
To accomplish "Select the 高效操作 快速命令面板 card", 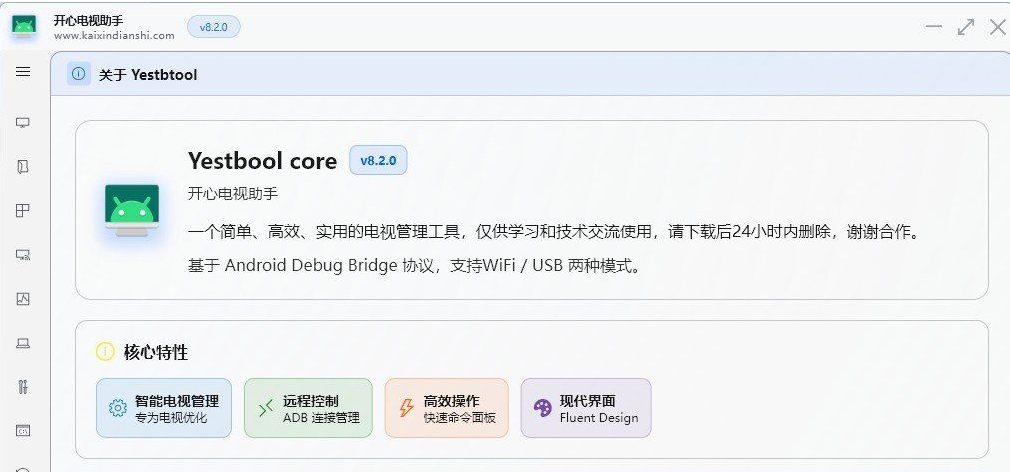I will pos(446,408).
